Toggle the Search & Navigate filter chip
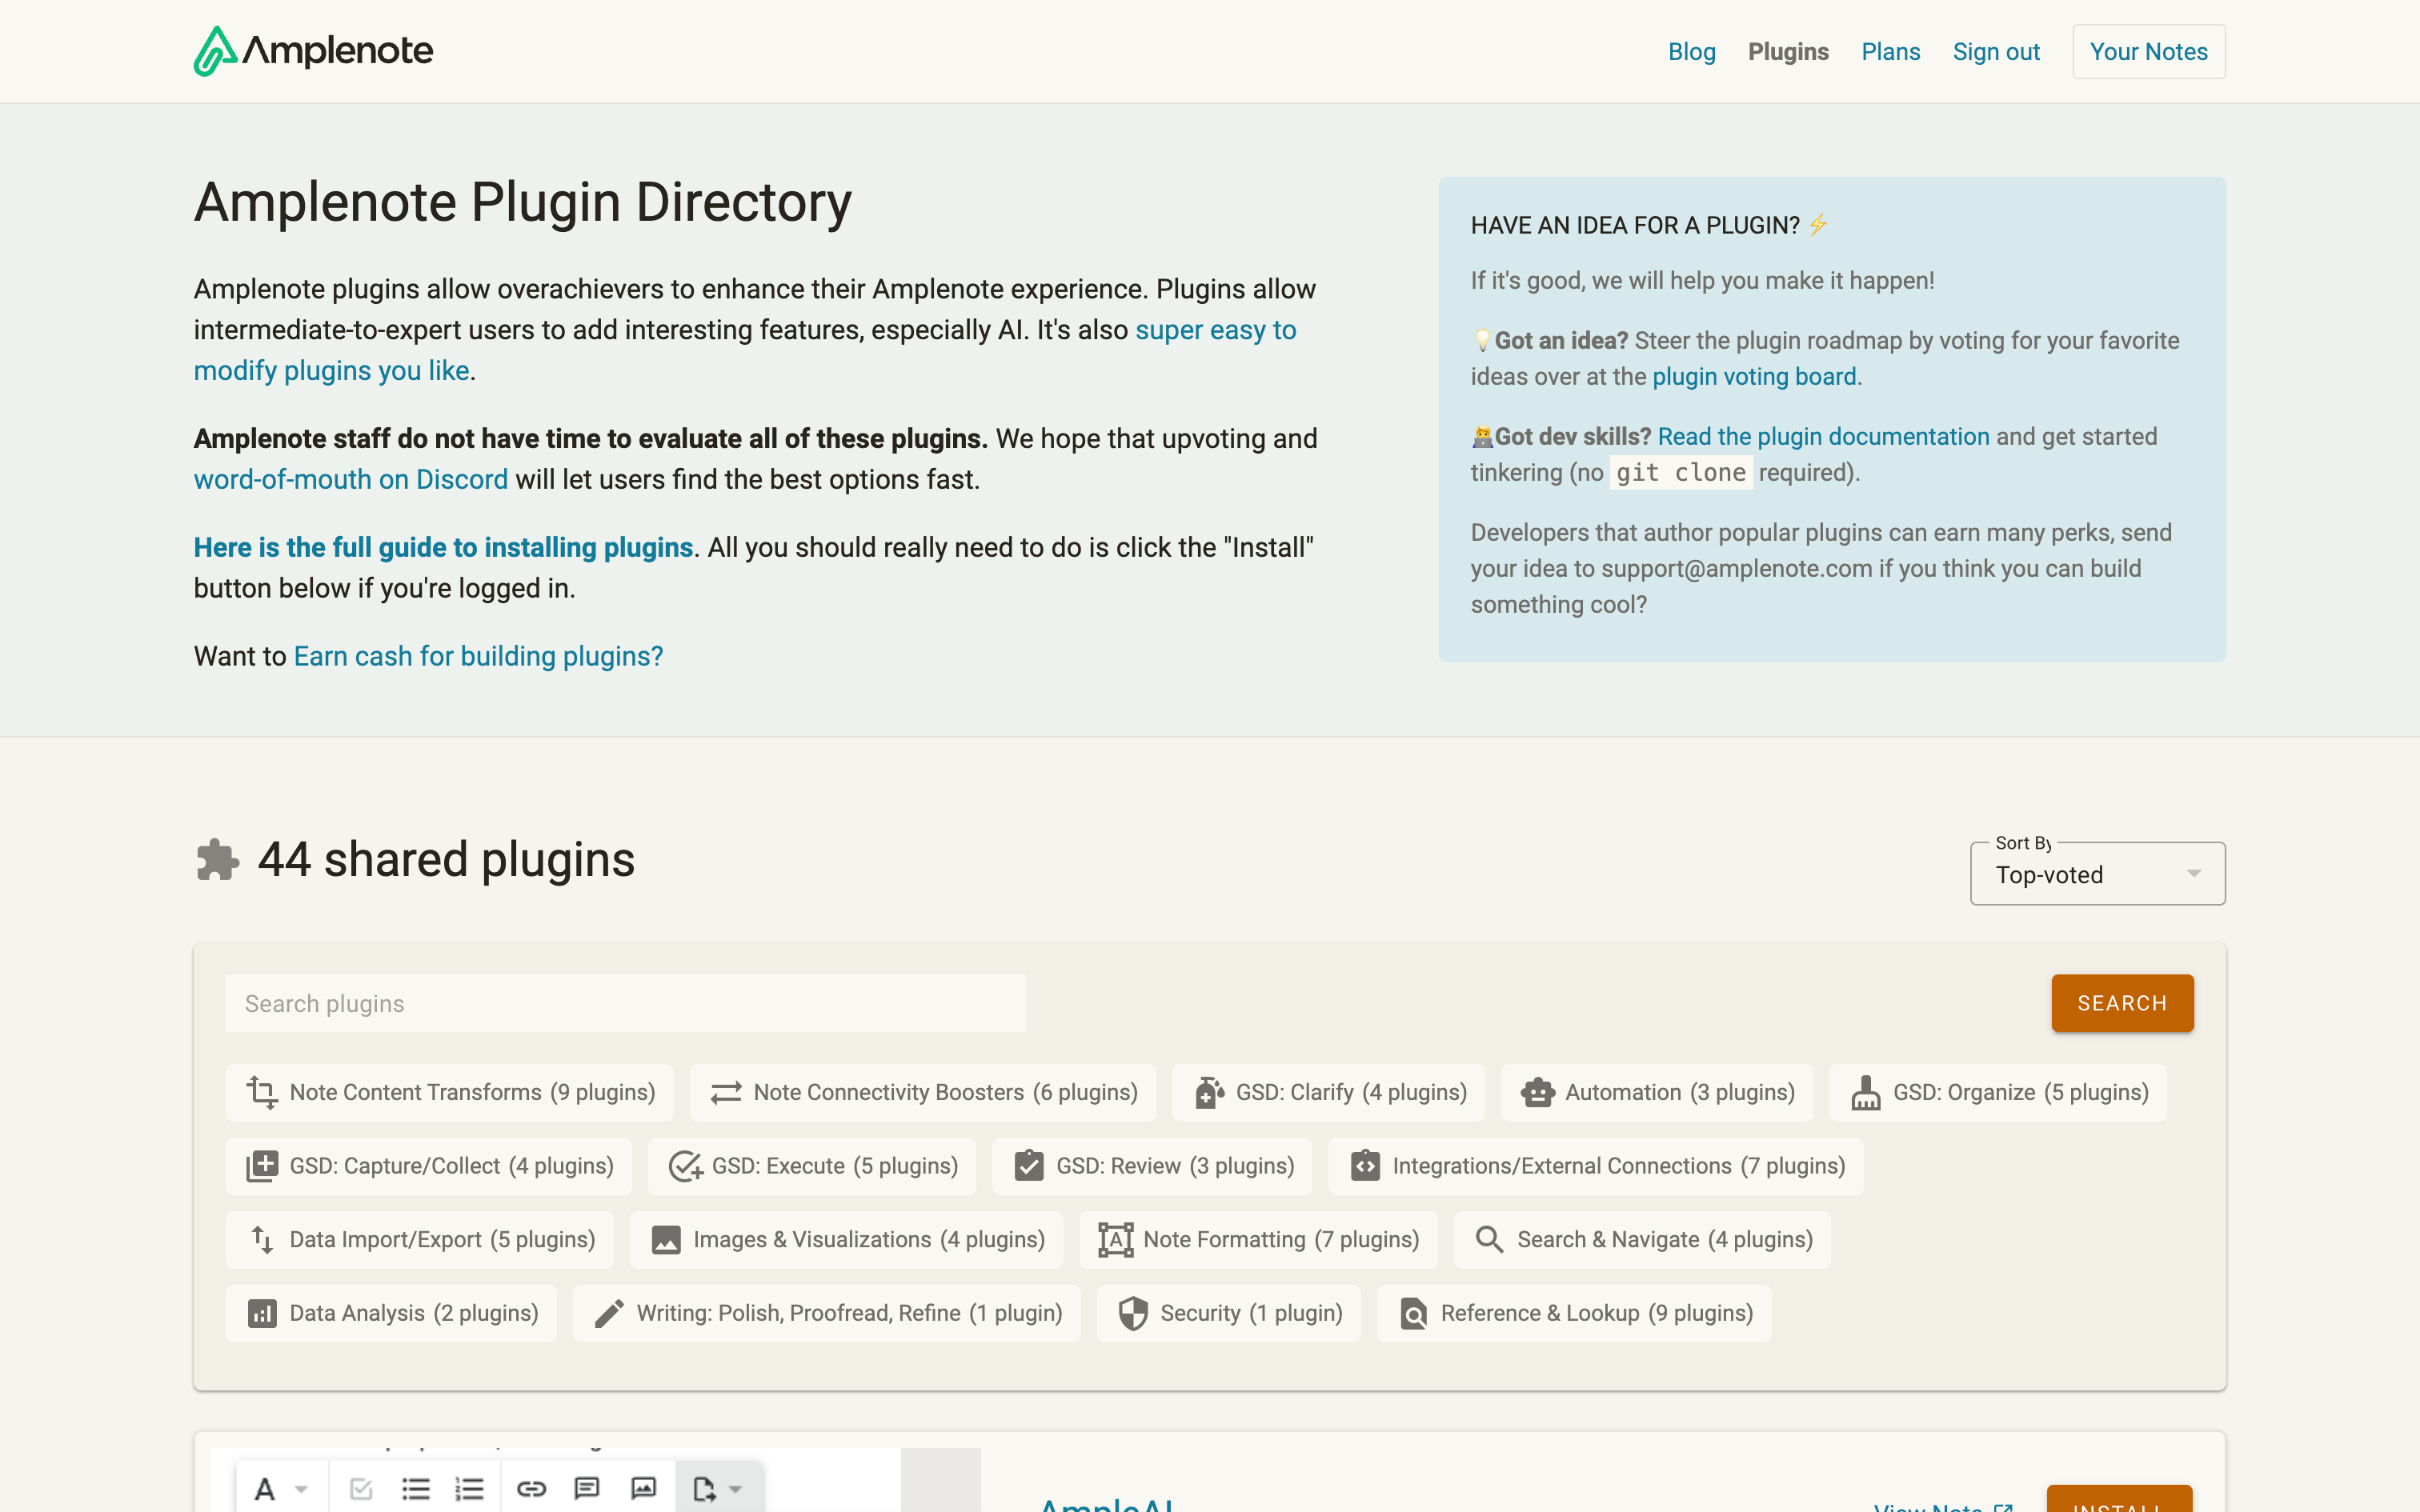The width and height of the screenshot is (2420, 1512). (1642, 1240)
